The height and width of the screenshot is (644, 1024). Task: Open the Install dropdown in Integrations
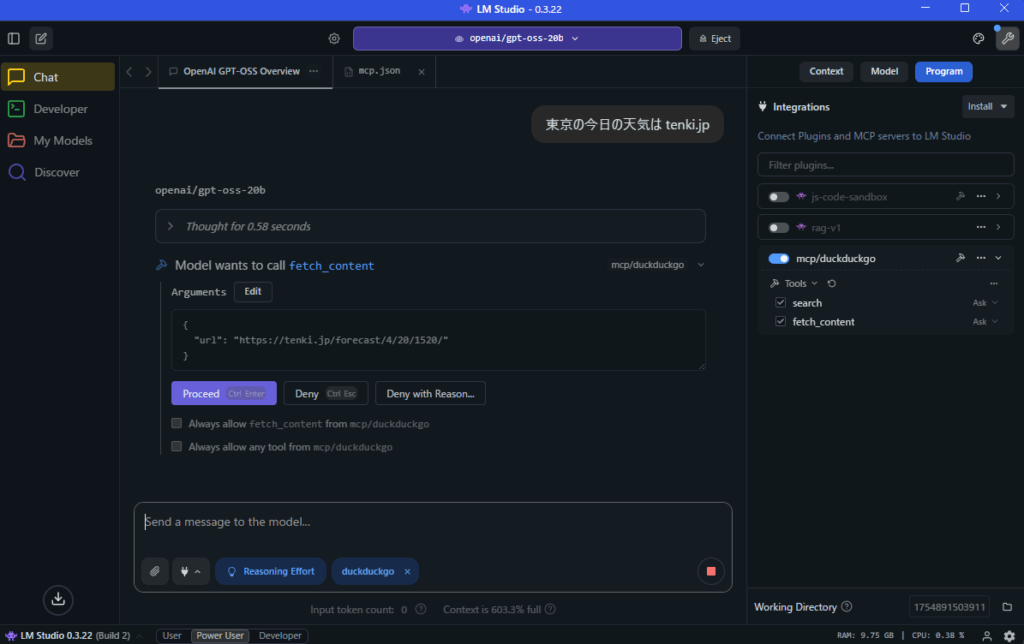988,106
